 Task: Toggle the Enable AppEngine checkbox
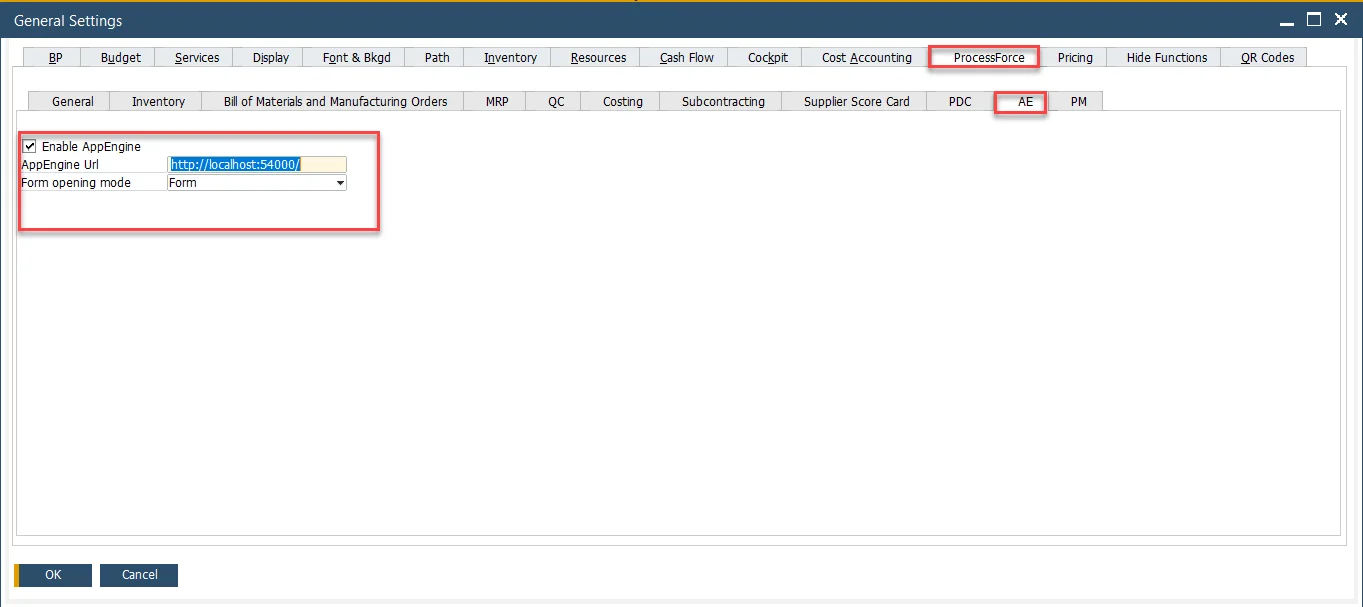click(29, 146)
